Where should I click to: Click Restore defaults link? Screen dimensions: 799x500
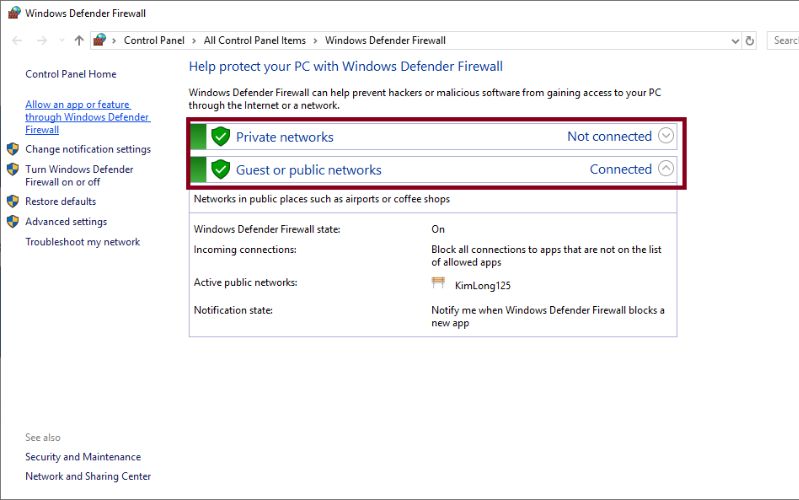[x=61, y=201]
